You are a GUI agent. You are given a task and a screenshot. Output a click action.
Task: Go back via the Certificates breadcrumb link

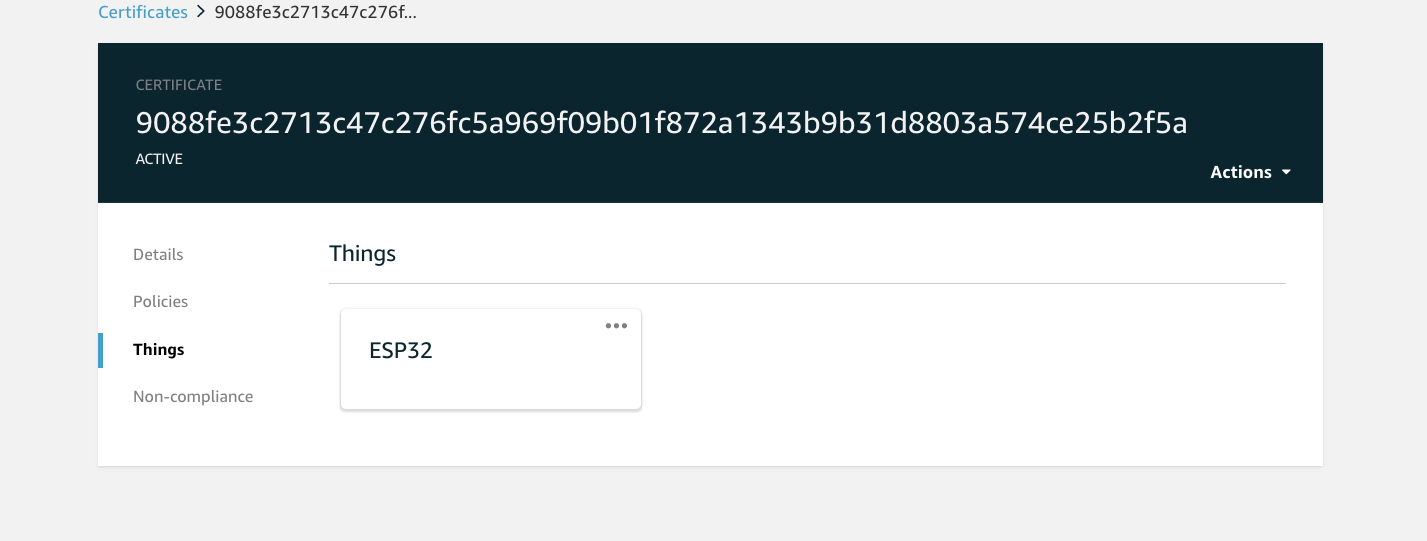tap(143, 13)
